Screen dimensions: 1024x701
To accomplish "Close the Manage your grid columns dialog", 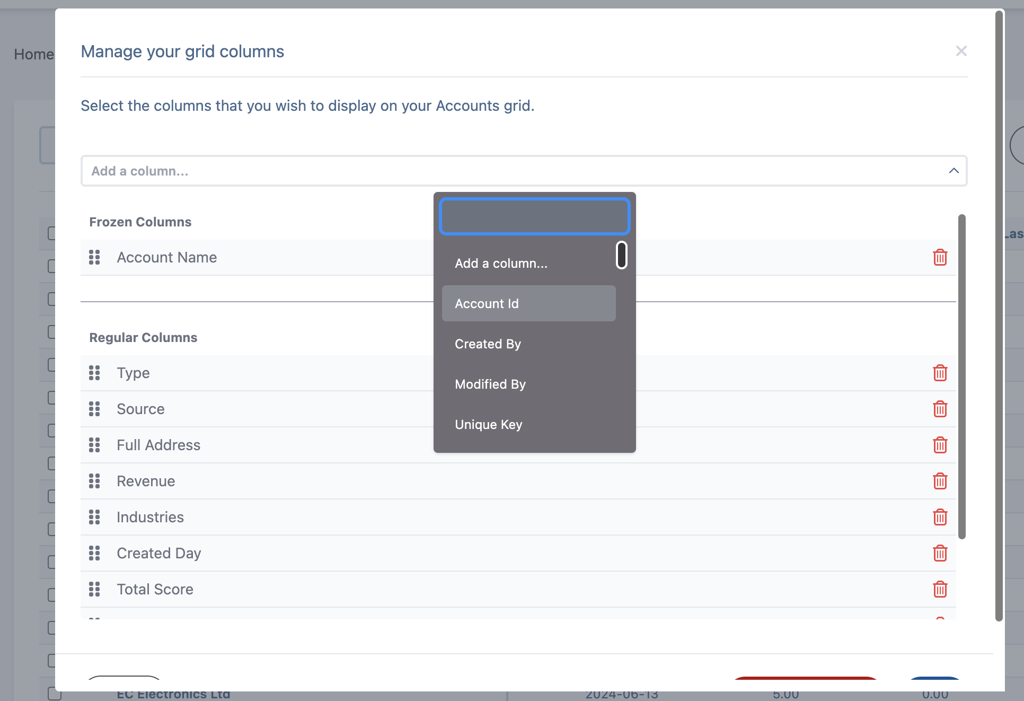I will tap(961, 51).
